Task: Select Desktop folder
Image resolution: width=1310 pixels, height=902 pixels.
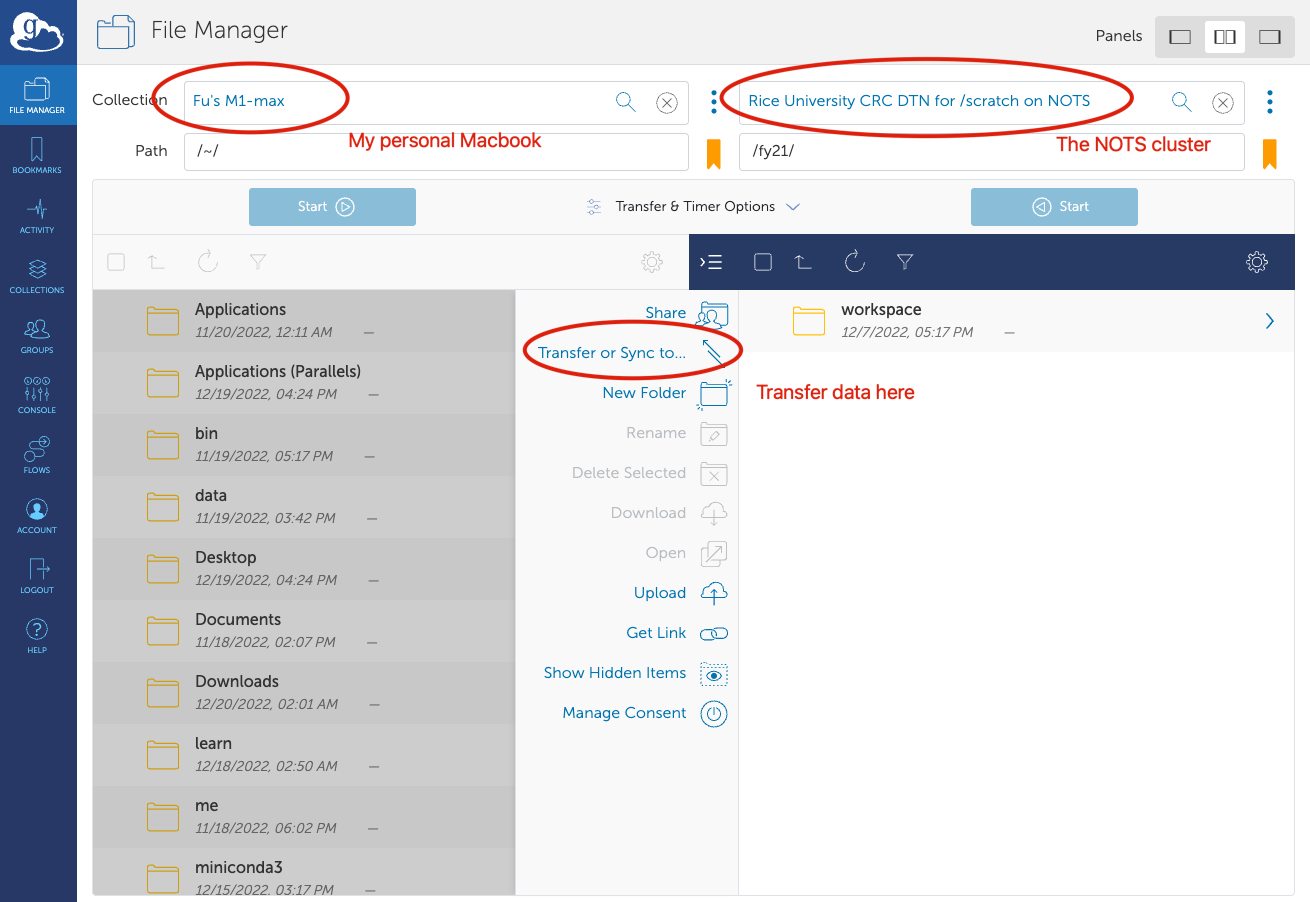Action: pyautogui.click(x=304, y=569)
